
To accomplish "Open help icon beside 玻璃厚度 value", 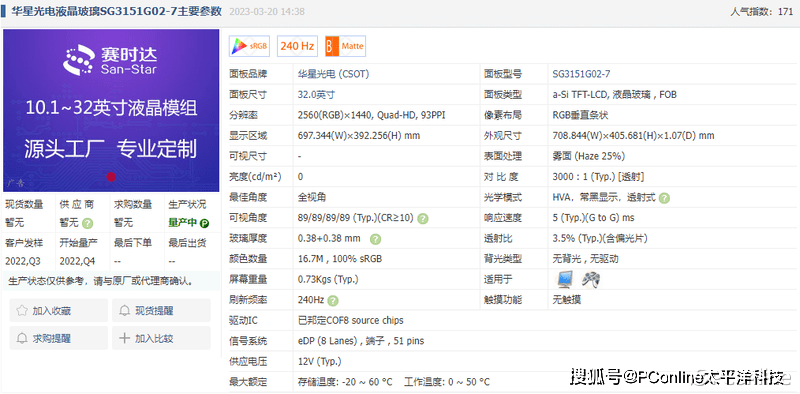I will pos(375,239).
